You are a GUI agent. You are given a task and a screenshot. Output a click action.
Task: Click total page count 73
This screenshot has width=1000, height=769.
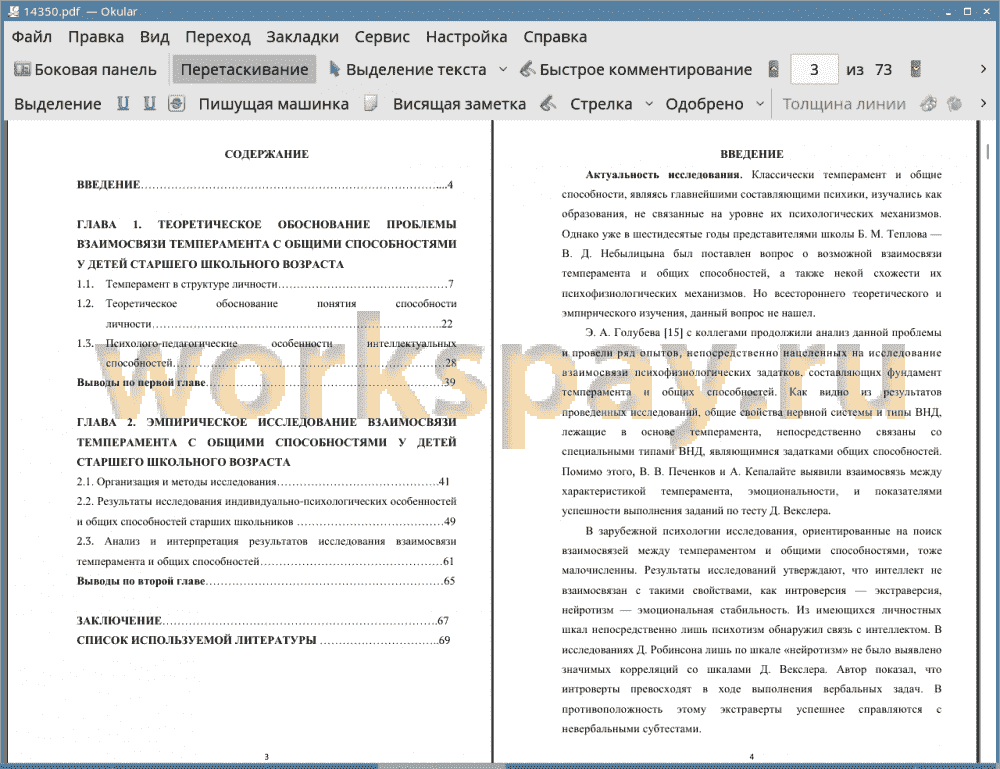[x=883, y=70]
